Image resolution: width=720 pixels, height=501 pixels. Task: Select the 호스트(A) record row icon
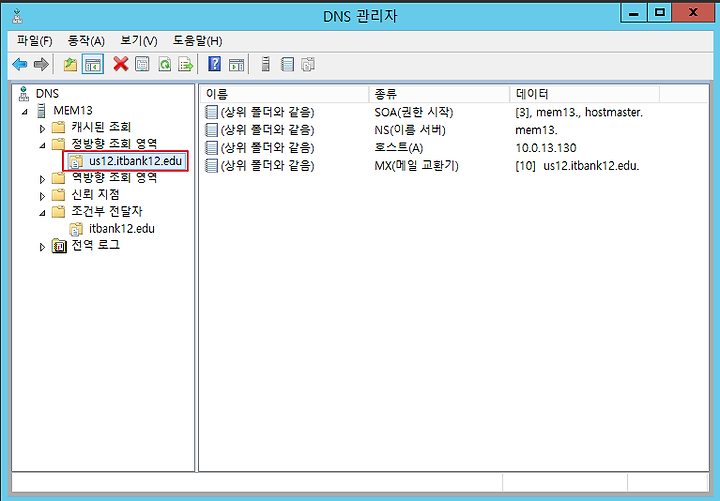(211, 148)
